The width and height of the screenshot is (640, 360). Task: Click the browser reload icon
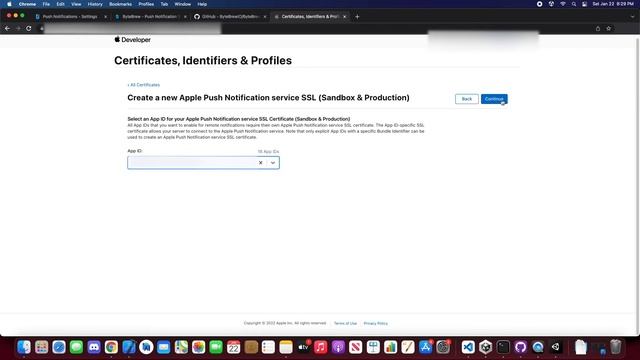(x=29, y=29)
